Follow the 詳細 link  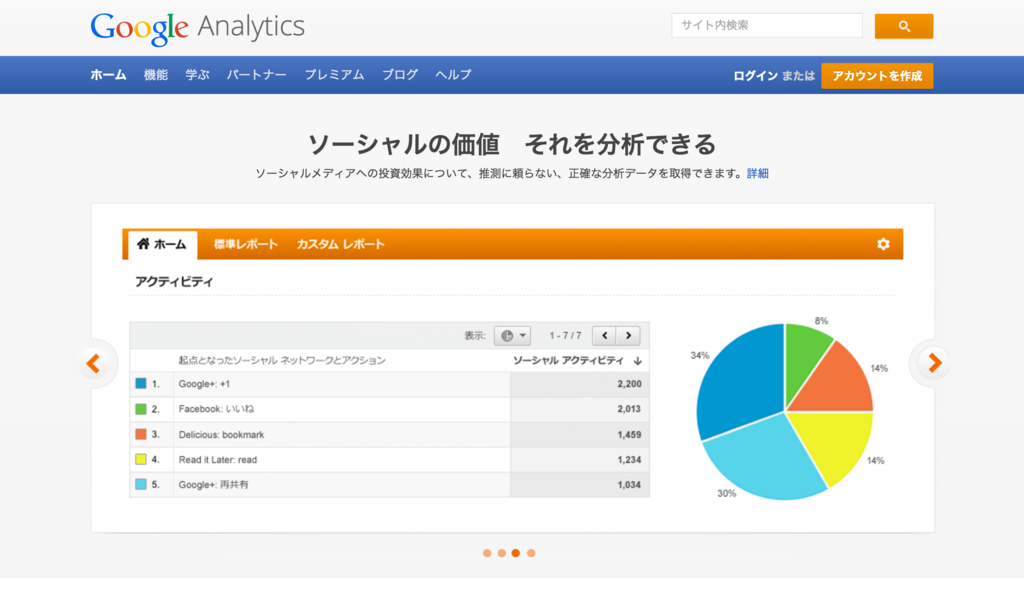tap(758, 173)
